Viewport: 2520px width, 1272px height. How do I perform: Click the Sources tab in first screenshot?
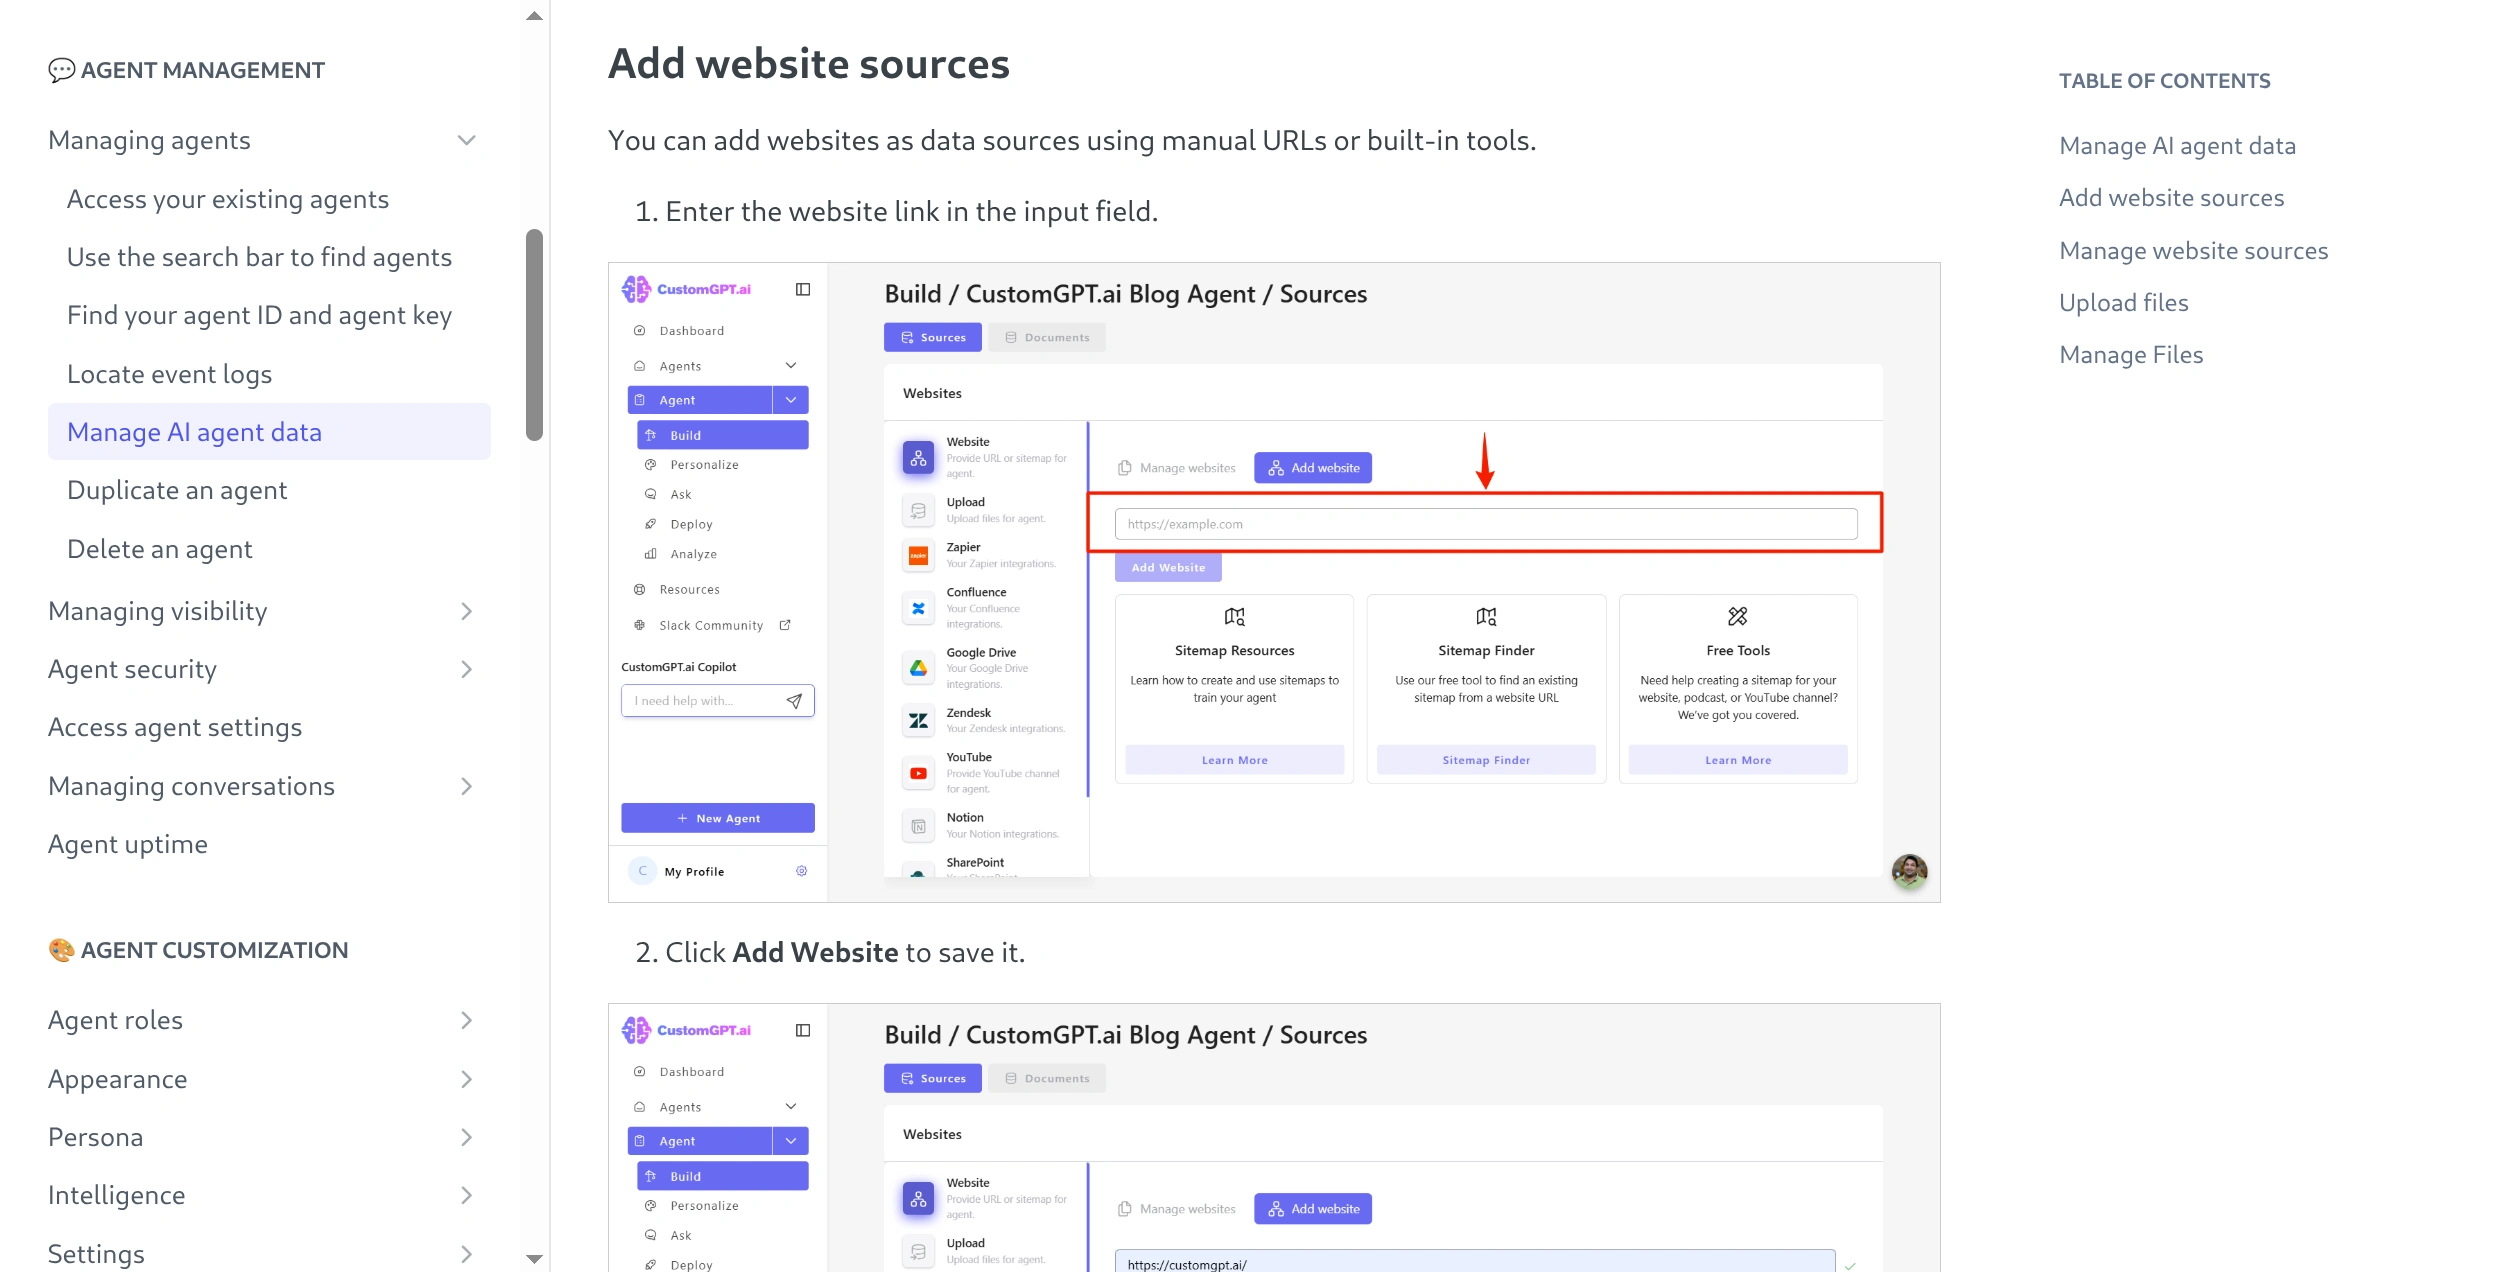click(933, 337)
